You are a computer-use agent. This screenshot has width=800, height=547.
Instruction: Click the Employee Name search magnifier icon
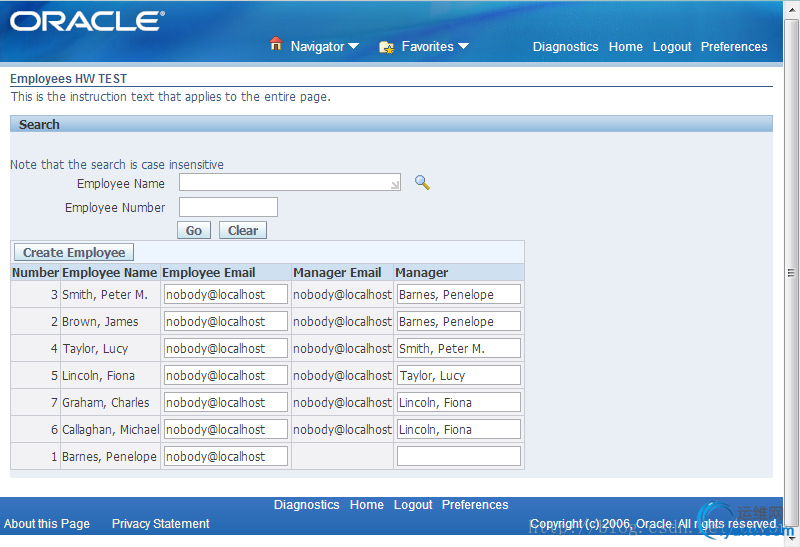(422, 183)
